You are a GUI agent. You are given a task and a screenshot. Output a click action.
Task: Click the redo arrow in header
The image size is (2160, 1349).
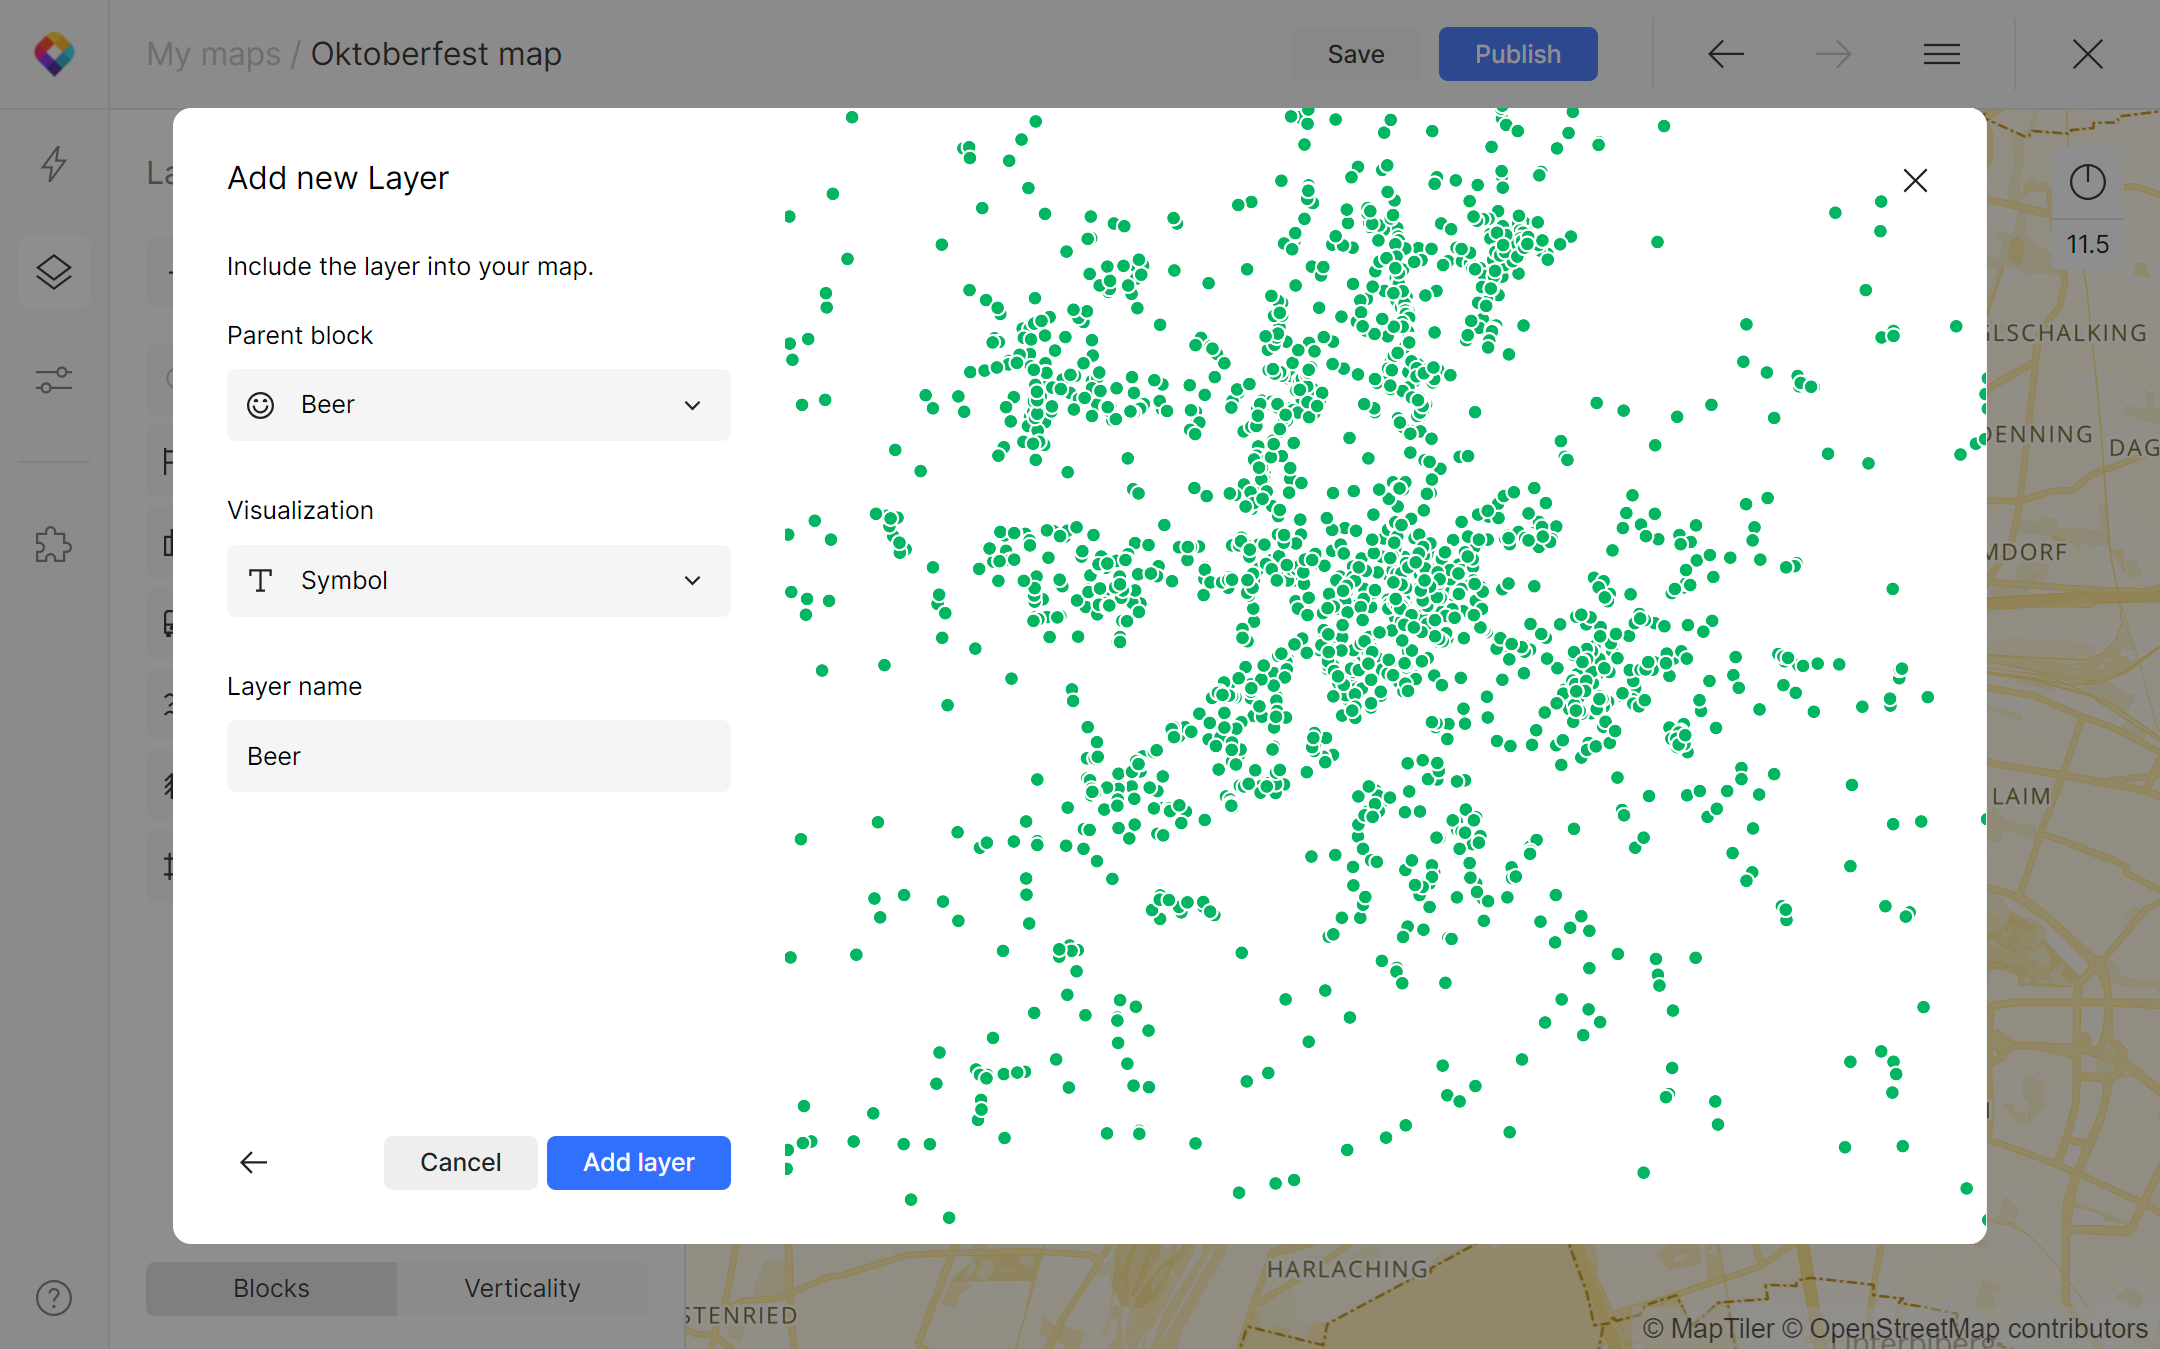click(x=1833, y=54)
